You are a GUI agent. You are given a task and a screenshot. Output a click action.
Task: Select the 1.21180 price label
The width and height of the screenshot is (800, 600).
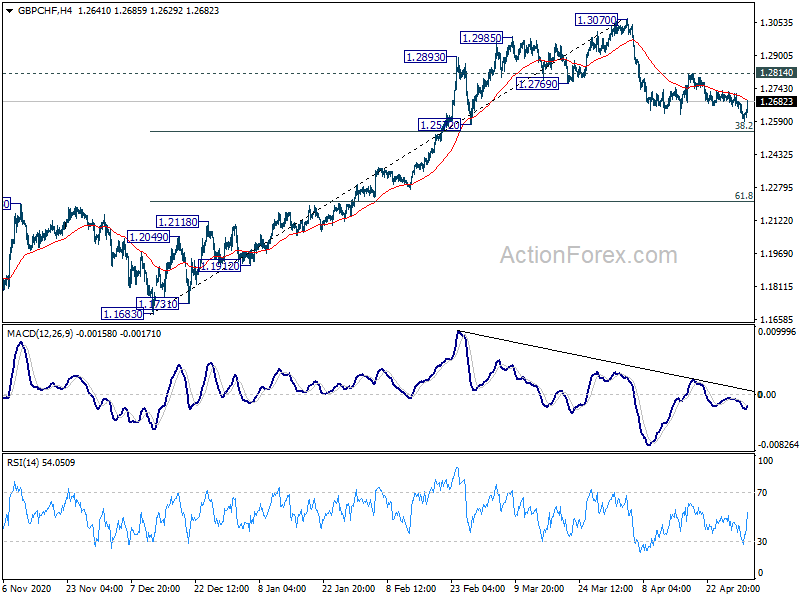(x=177, y=222)
